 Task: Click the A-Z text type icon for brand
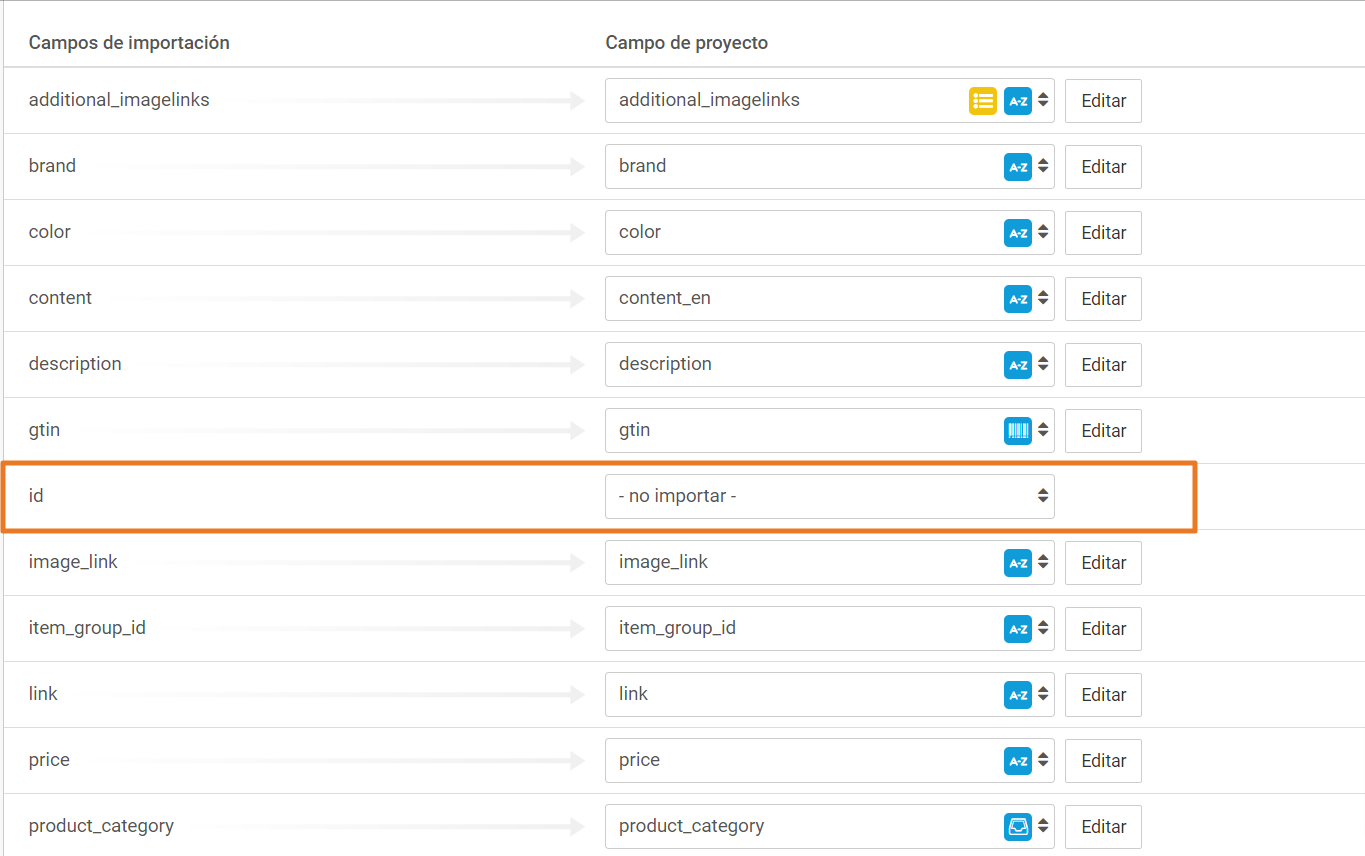coord(1018,167)
